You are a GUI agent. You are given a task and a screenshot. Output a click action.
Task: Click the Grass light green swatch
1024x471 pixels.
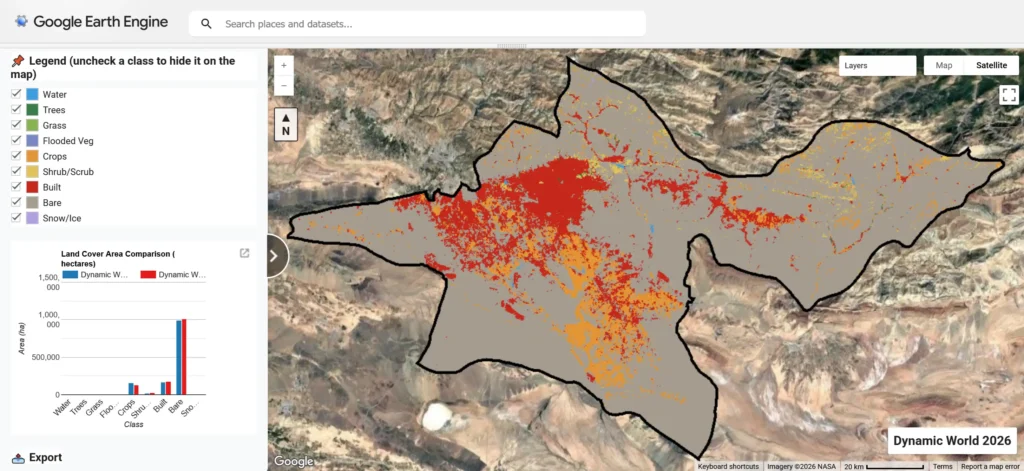pos(32,125)
